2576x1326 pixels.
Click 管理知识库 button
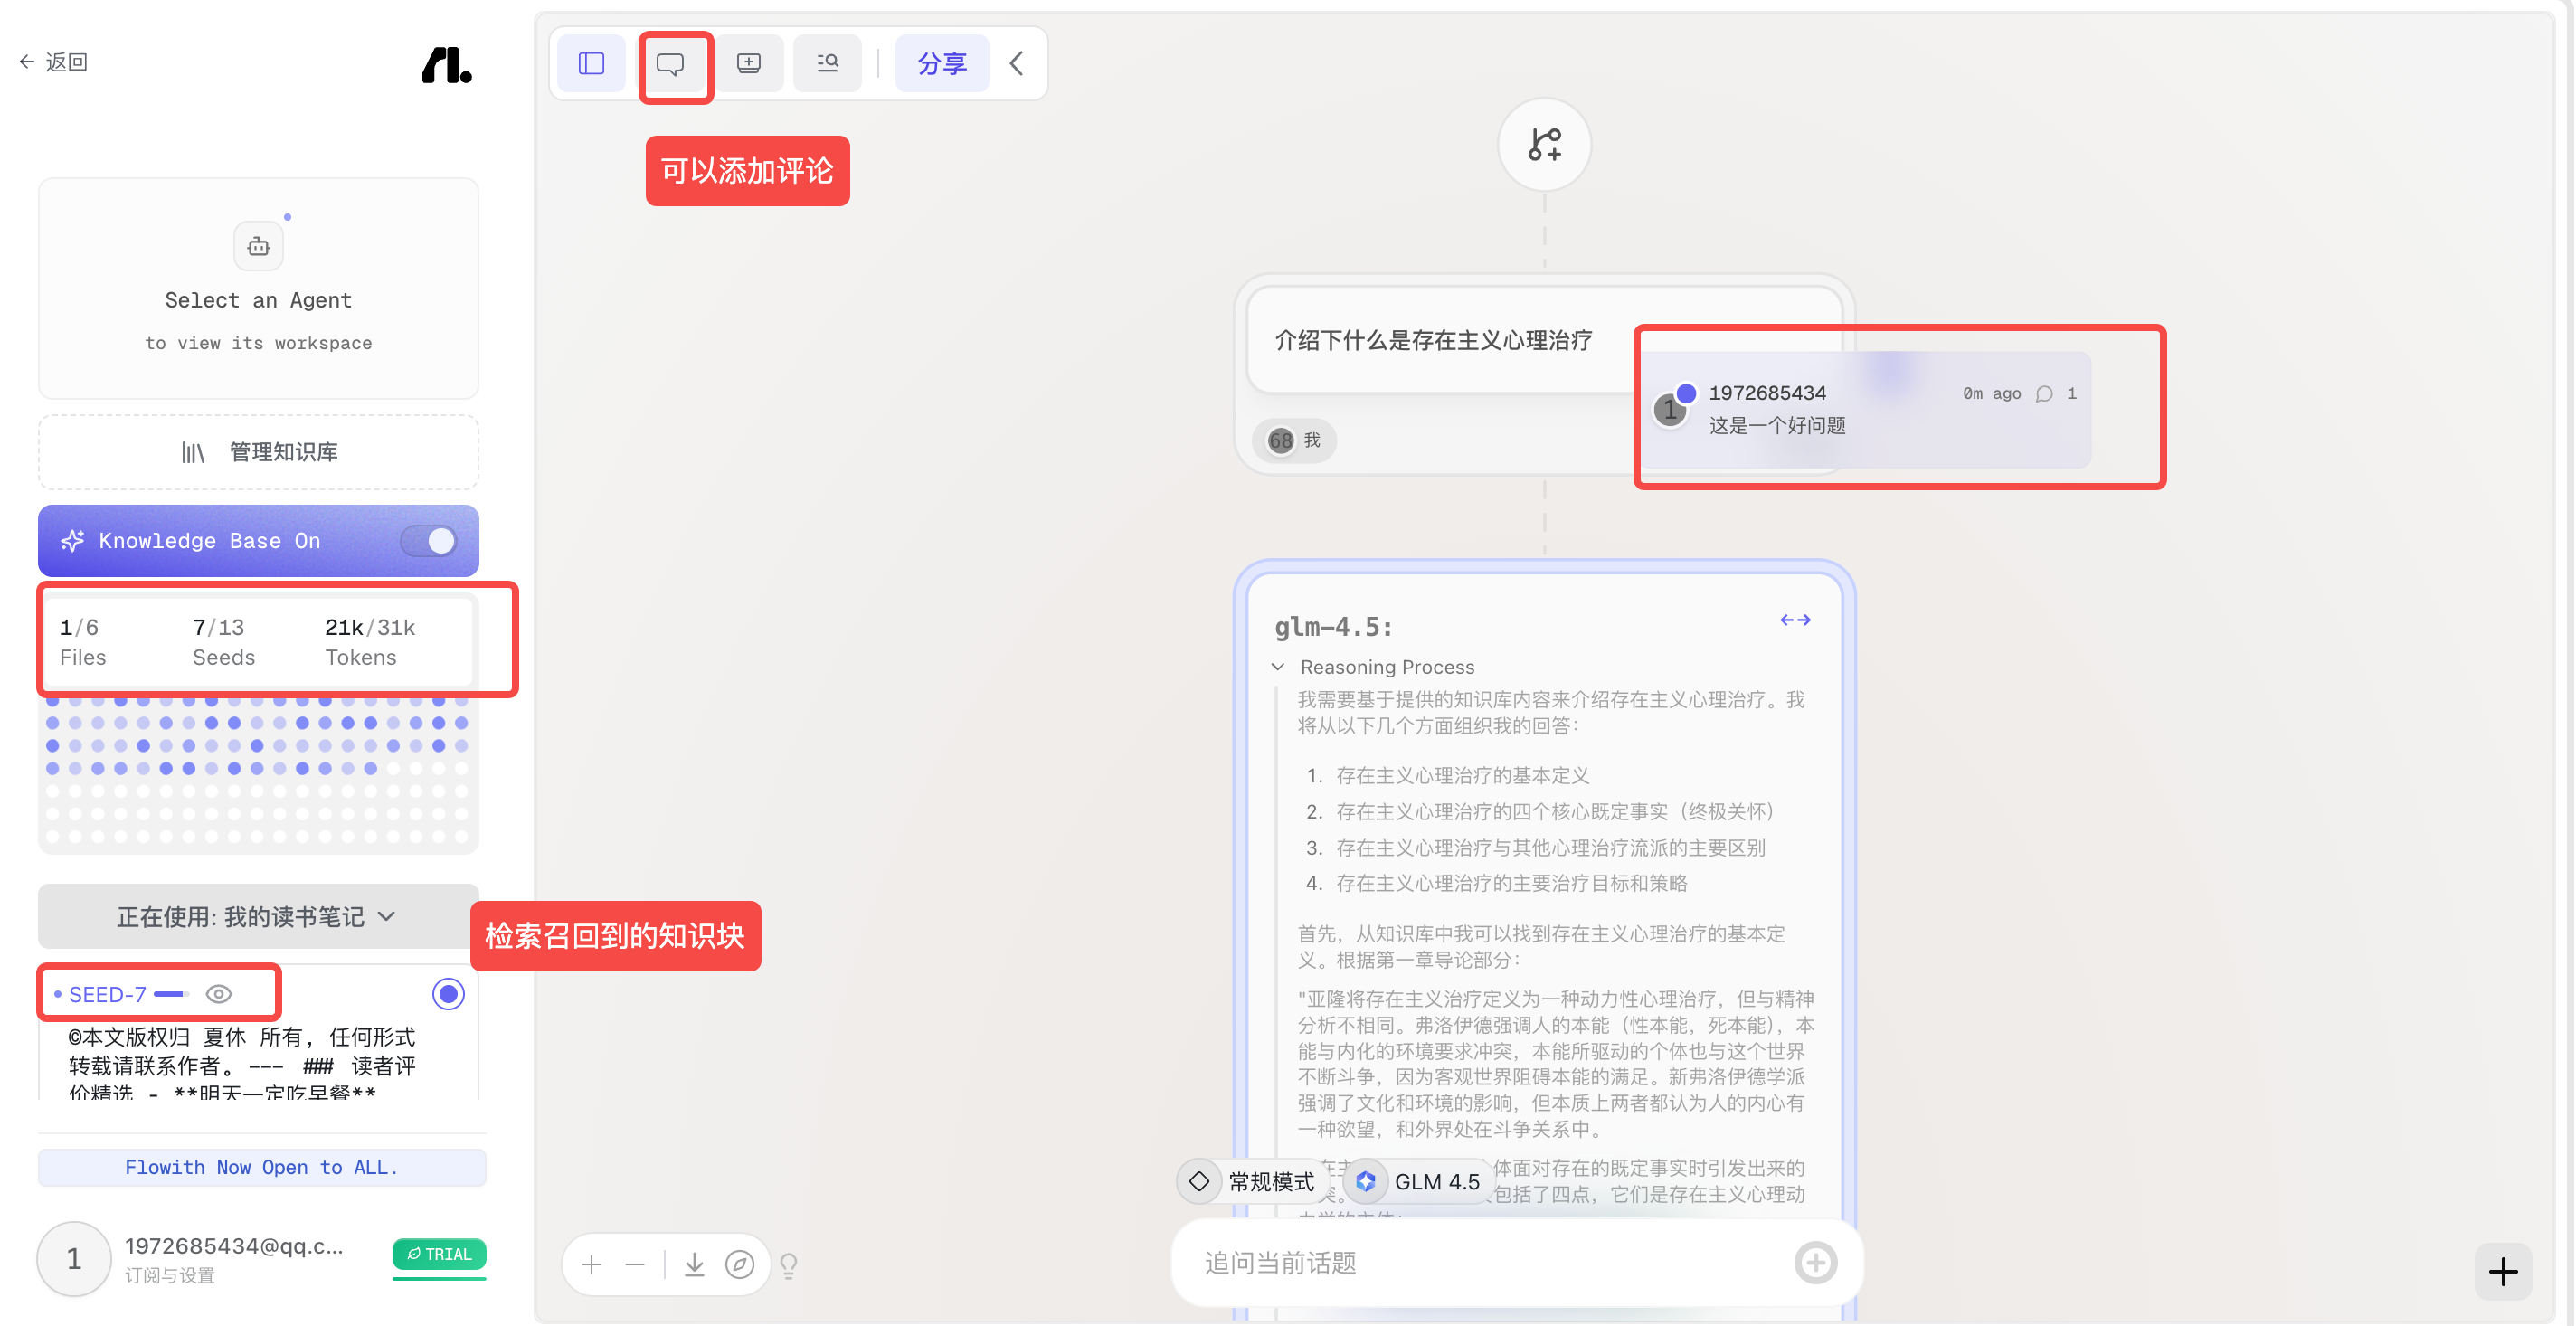point(258,452)
